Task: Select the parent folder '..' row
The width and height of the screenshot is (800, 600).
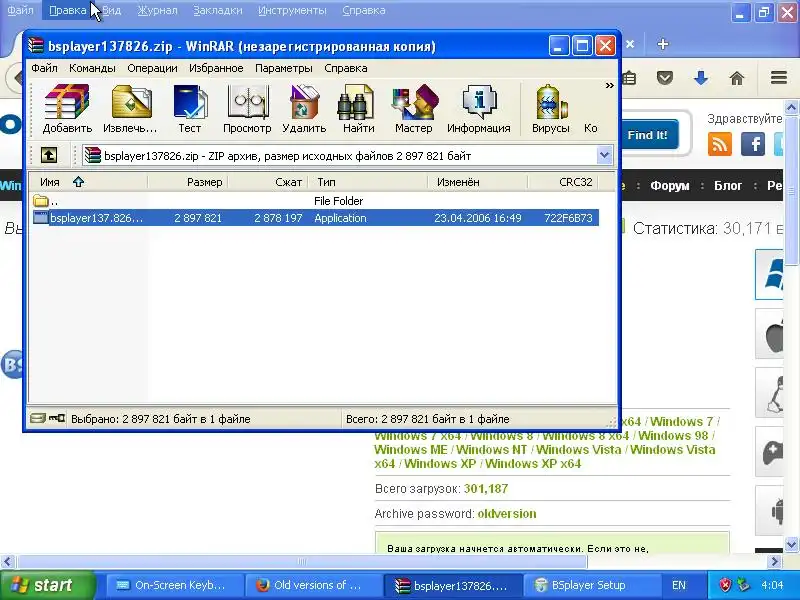Action: click(x=314, y=201)
